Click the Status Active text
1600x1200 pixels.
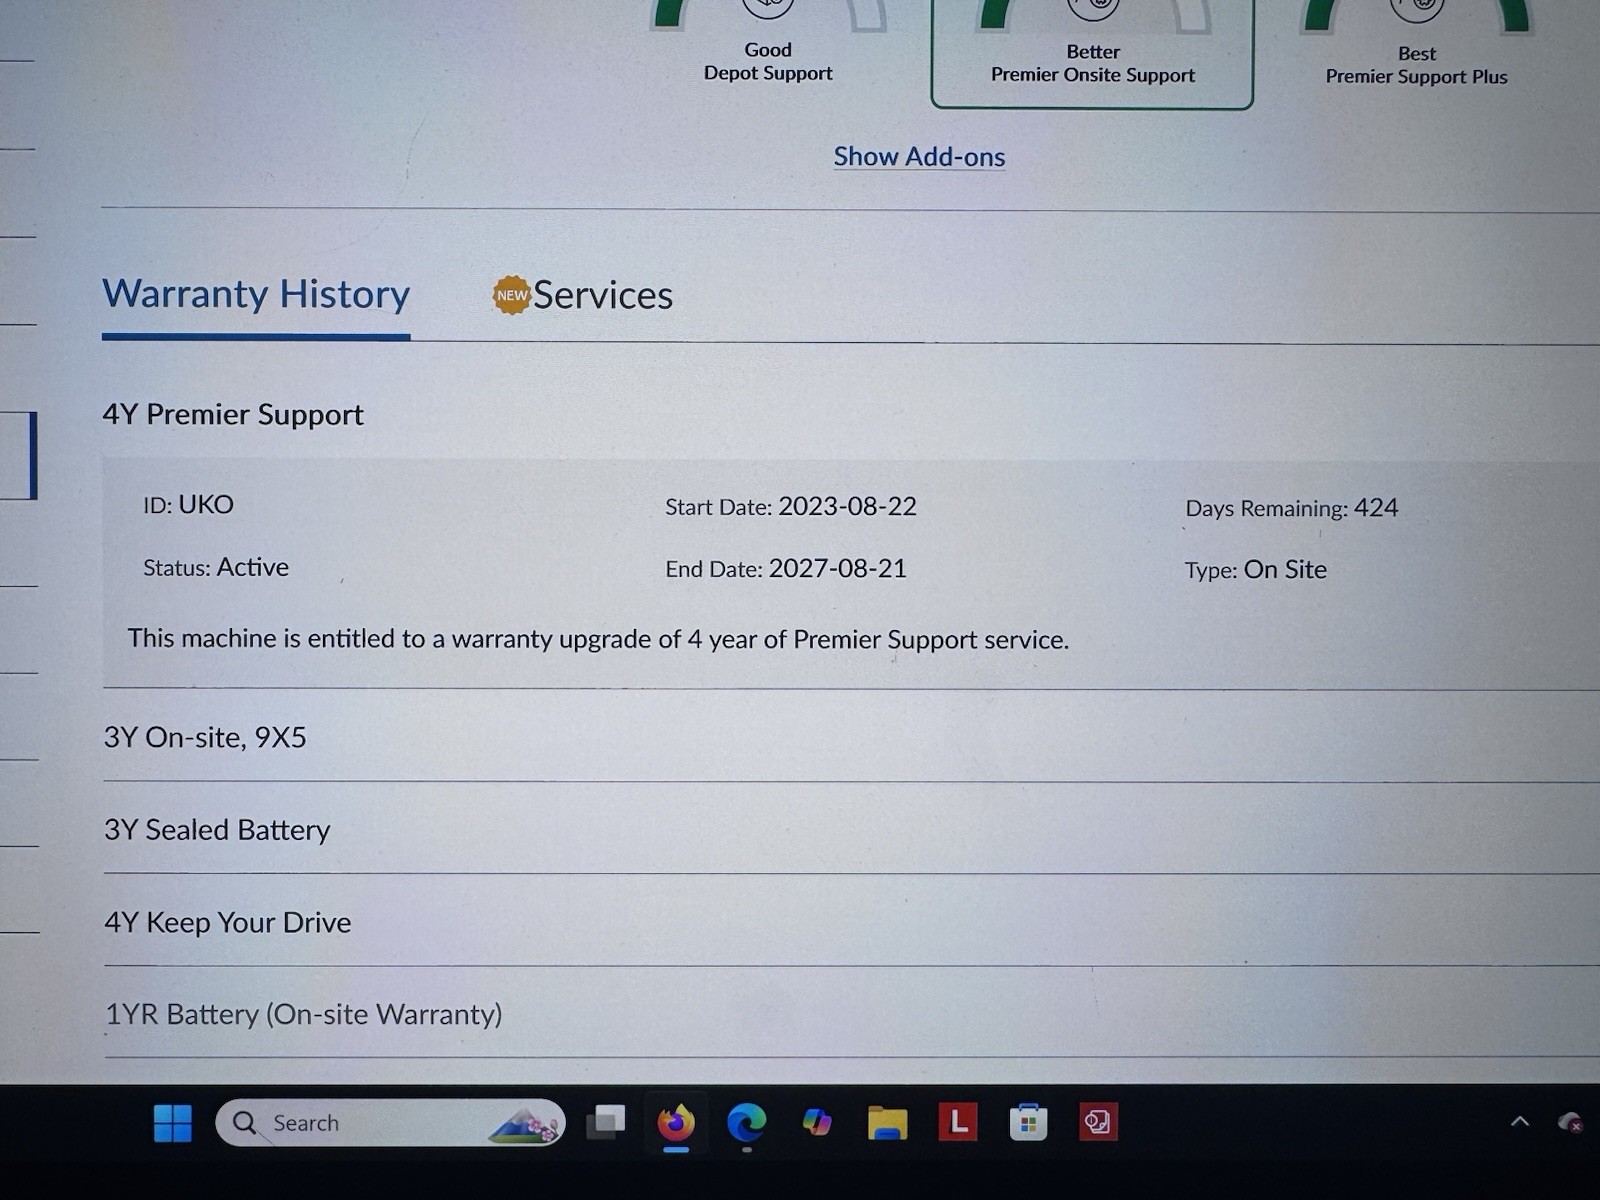(216, 567)
